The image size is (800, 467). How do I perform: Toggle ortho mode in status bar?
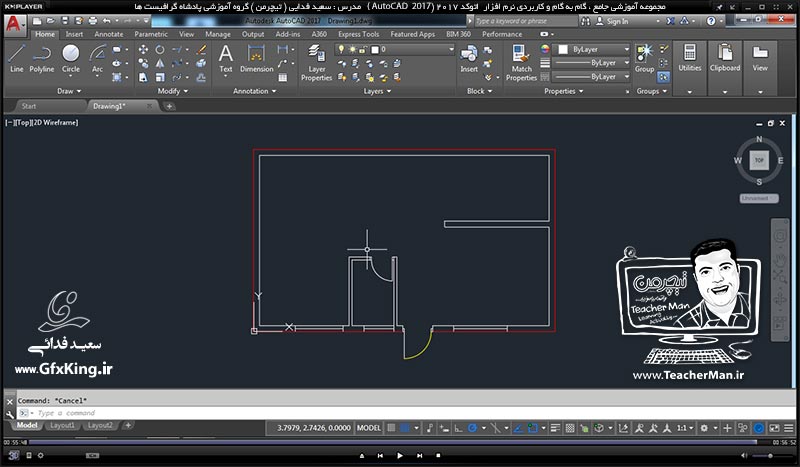point(458,428)
